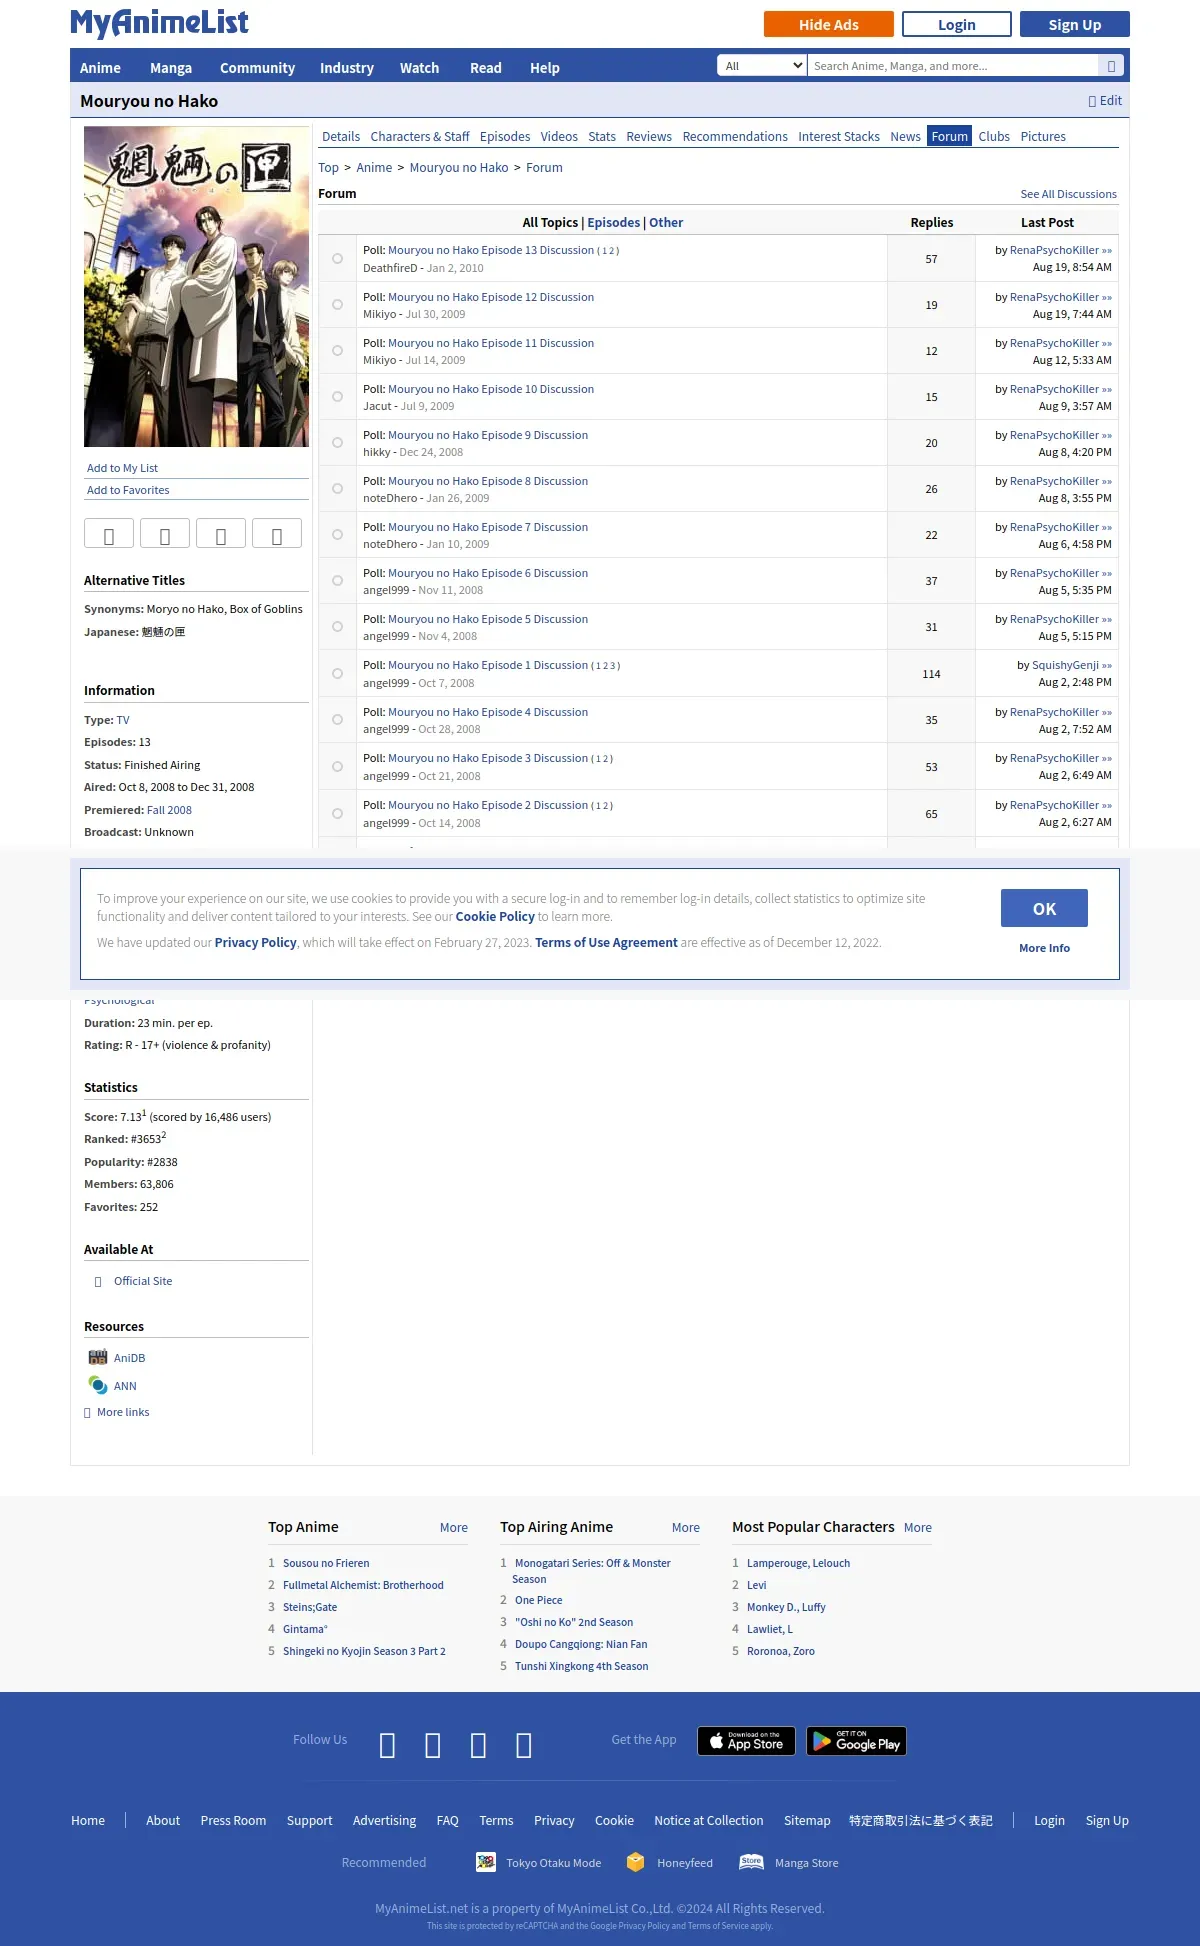This screenshot has height=1946, width=1200.
Task: Open See All Discussions link
Action: pyautogui.click(x=1068, y=194)
